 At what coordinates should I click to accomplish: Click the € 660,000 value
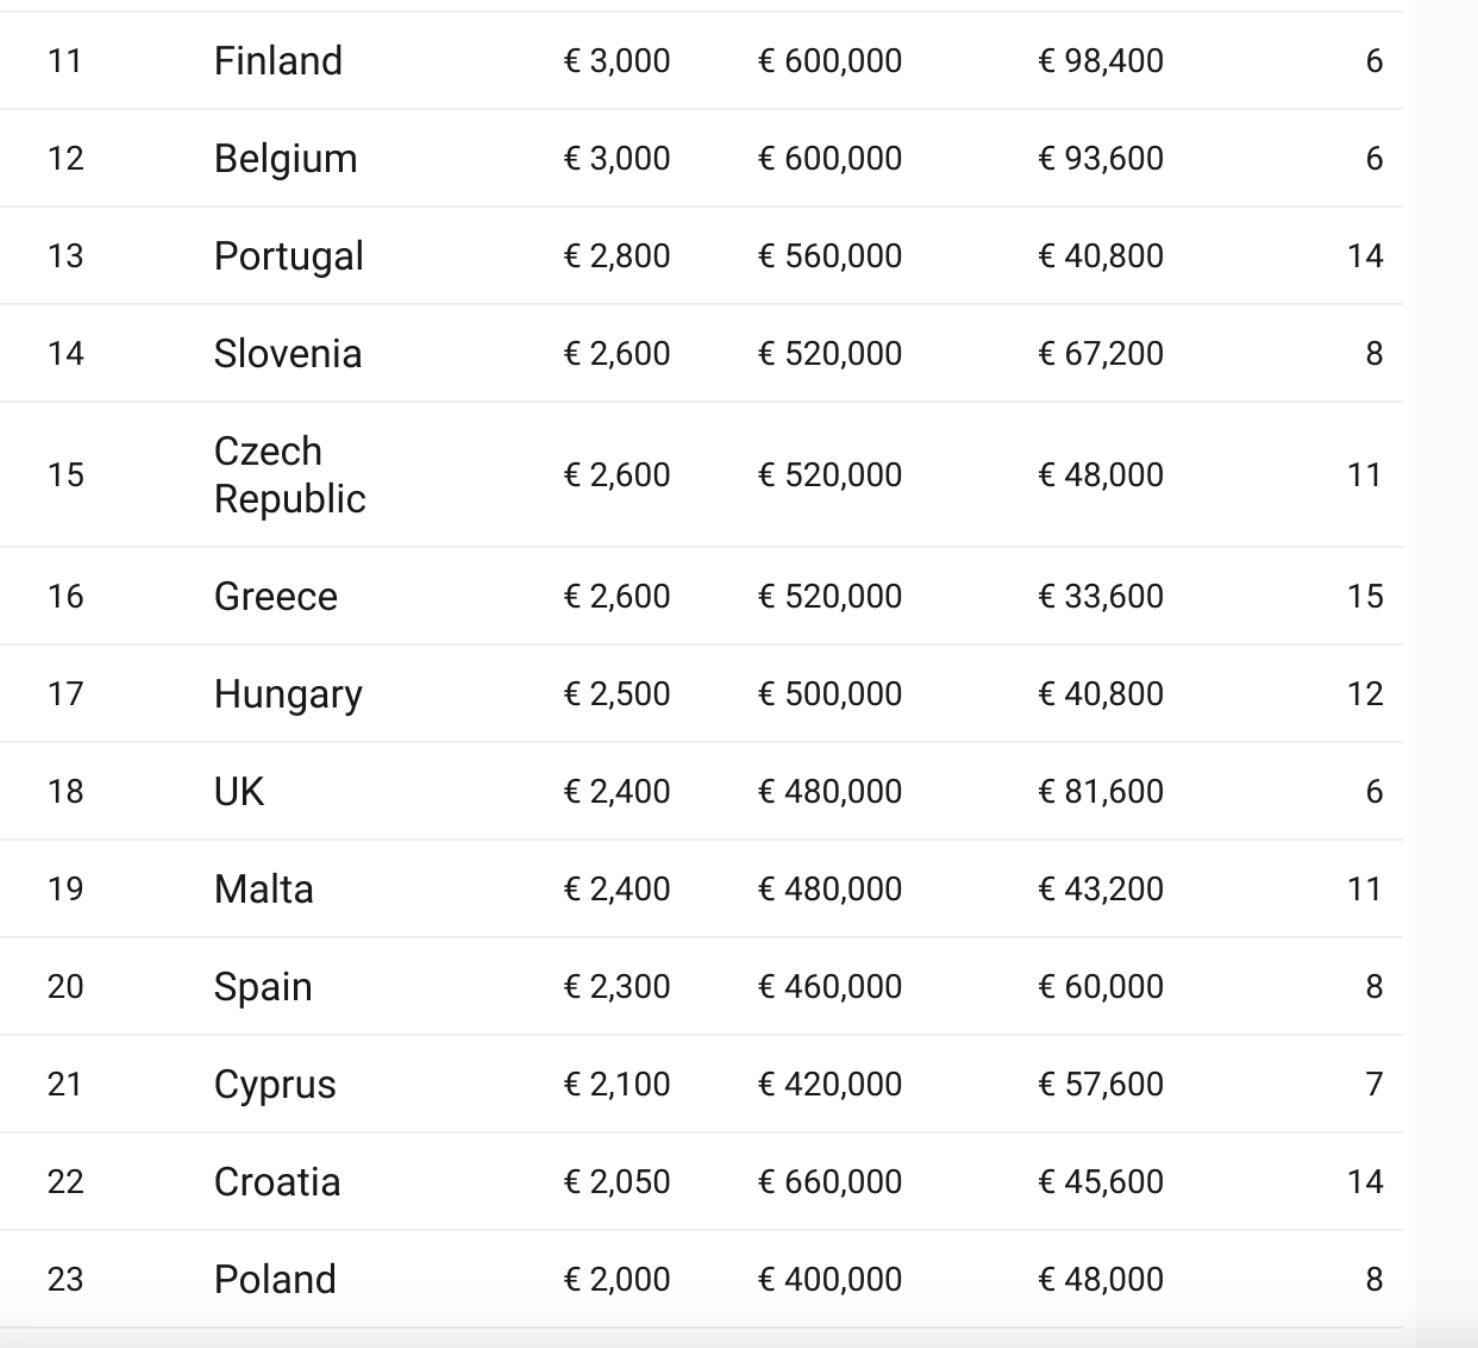click(829, 1182)
